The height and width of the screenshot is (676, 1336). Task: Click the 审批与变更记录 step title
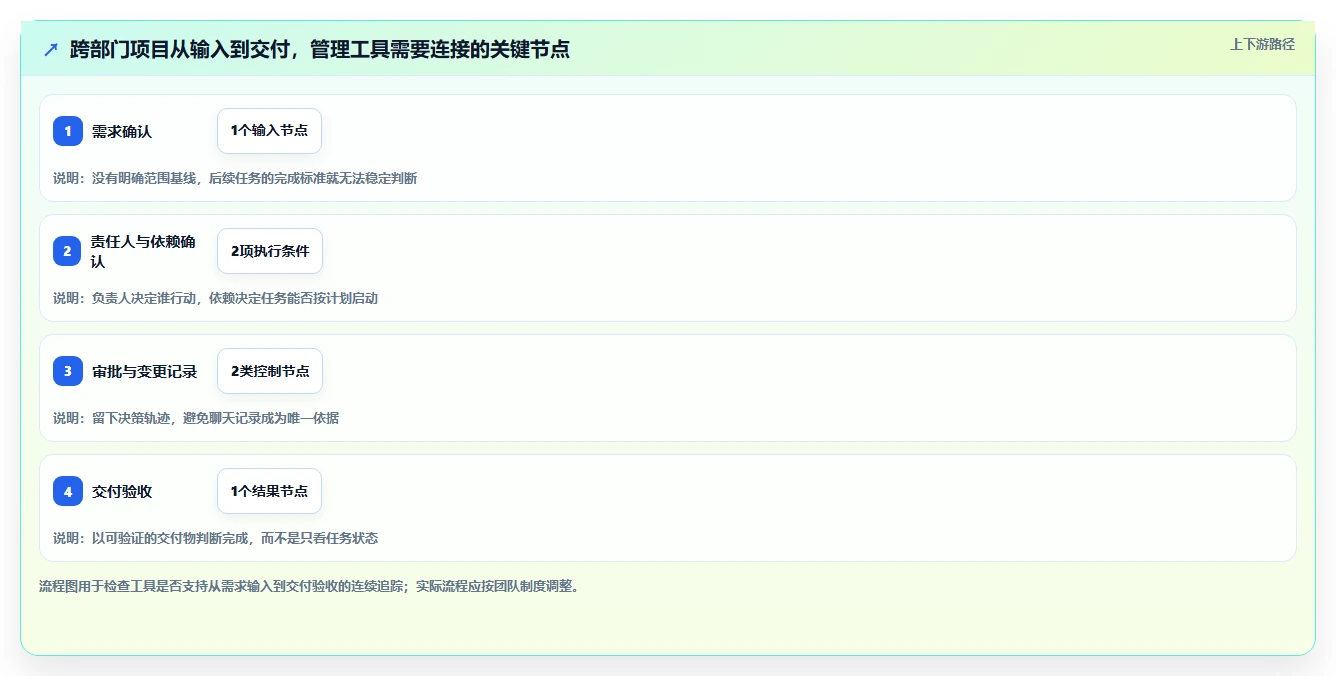click(x=144, y=371)
